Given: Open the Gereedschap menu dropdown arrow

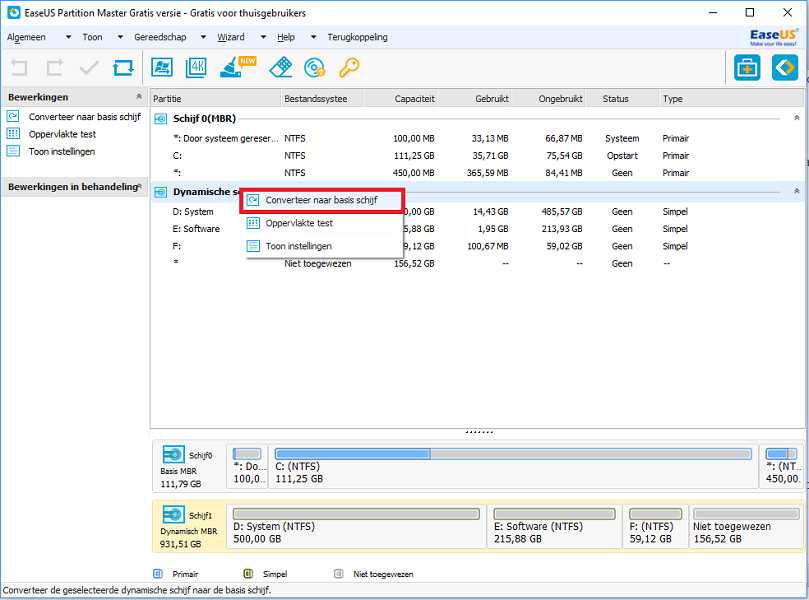Looking at the screenshot, I should coord(203,37).
